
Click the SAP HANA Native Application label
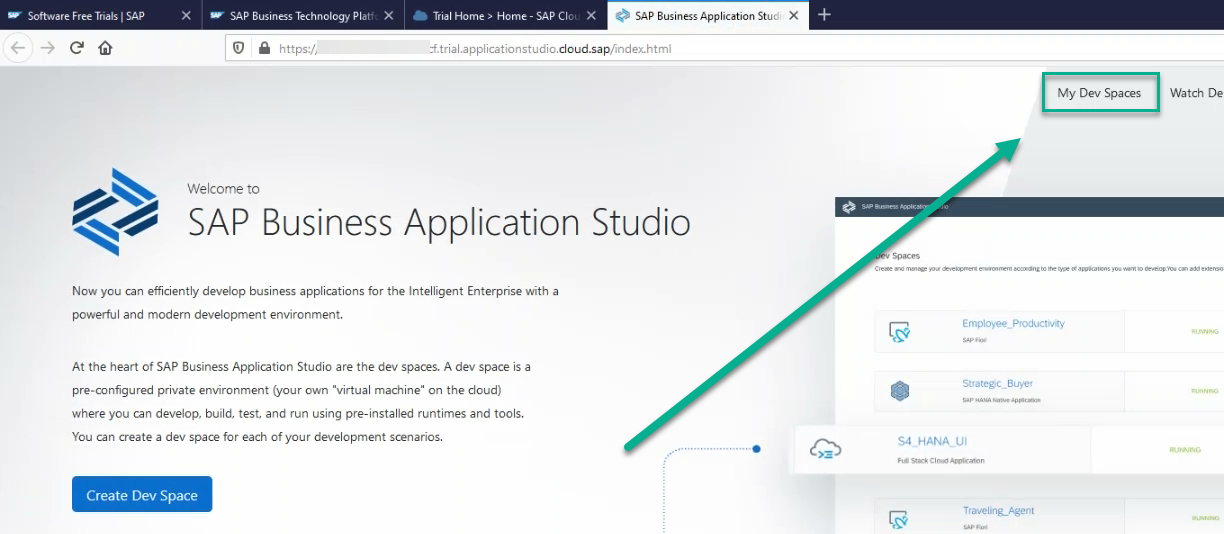pyautogui.click(x=1001, y=400)
